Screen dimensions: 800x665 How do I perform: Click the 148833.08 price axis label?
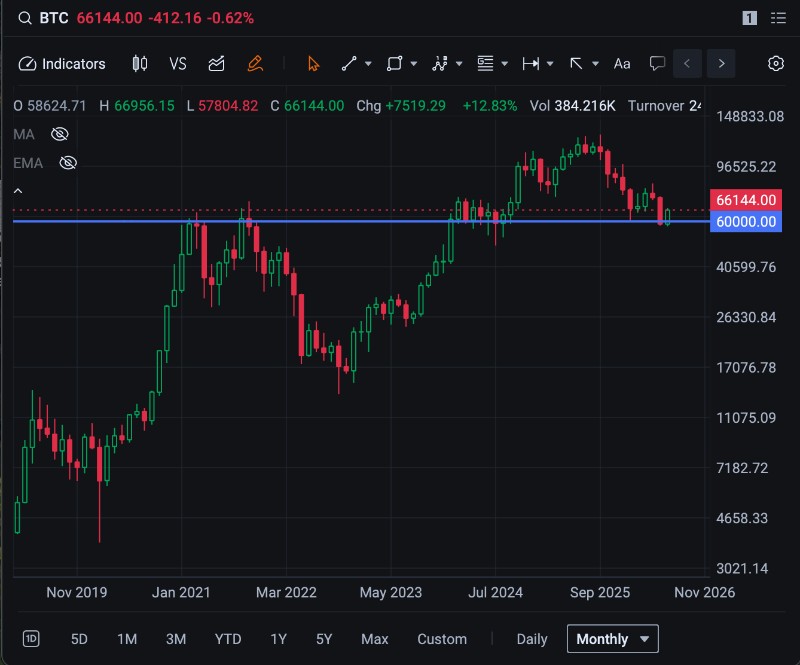click(x=749, y=116)
